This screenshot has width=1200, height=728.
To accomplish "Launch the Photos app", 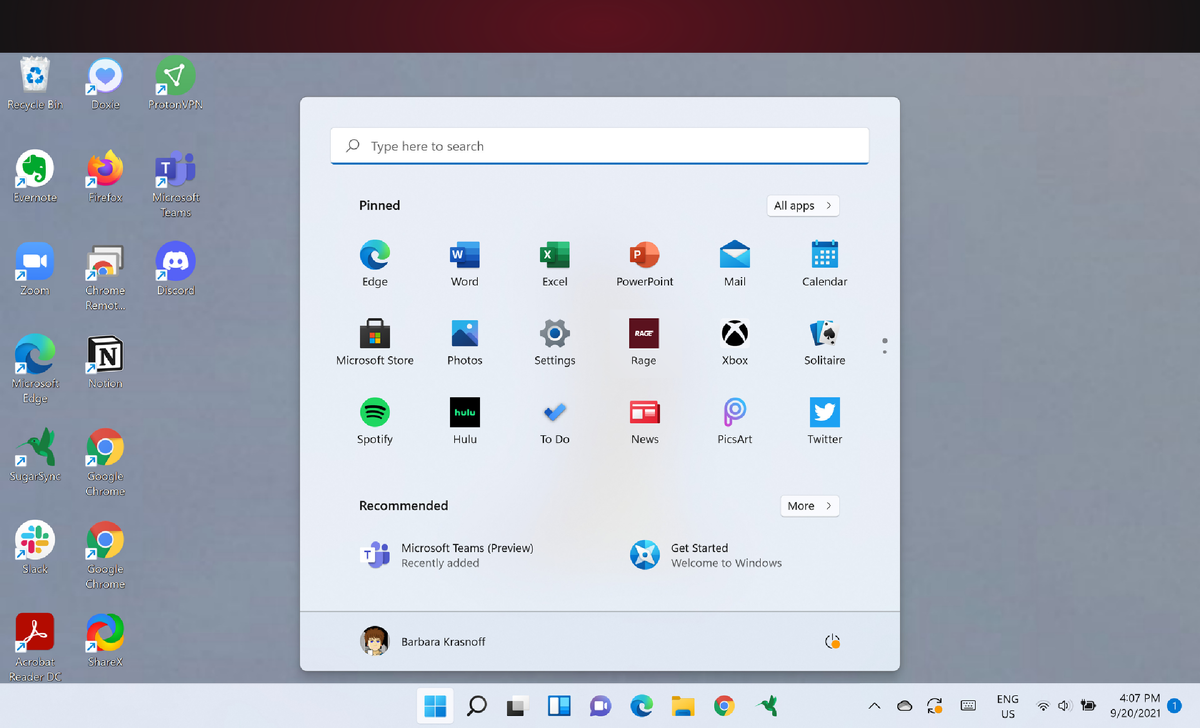I will (x=465, y=342).
